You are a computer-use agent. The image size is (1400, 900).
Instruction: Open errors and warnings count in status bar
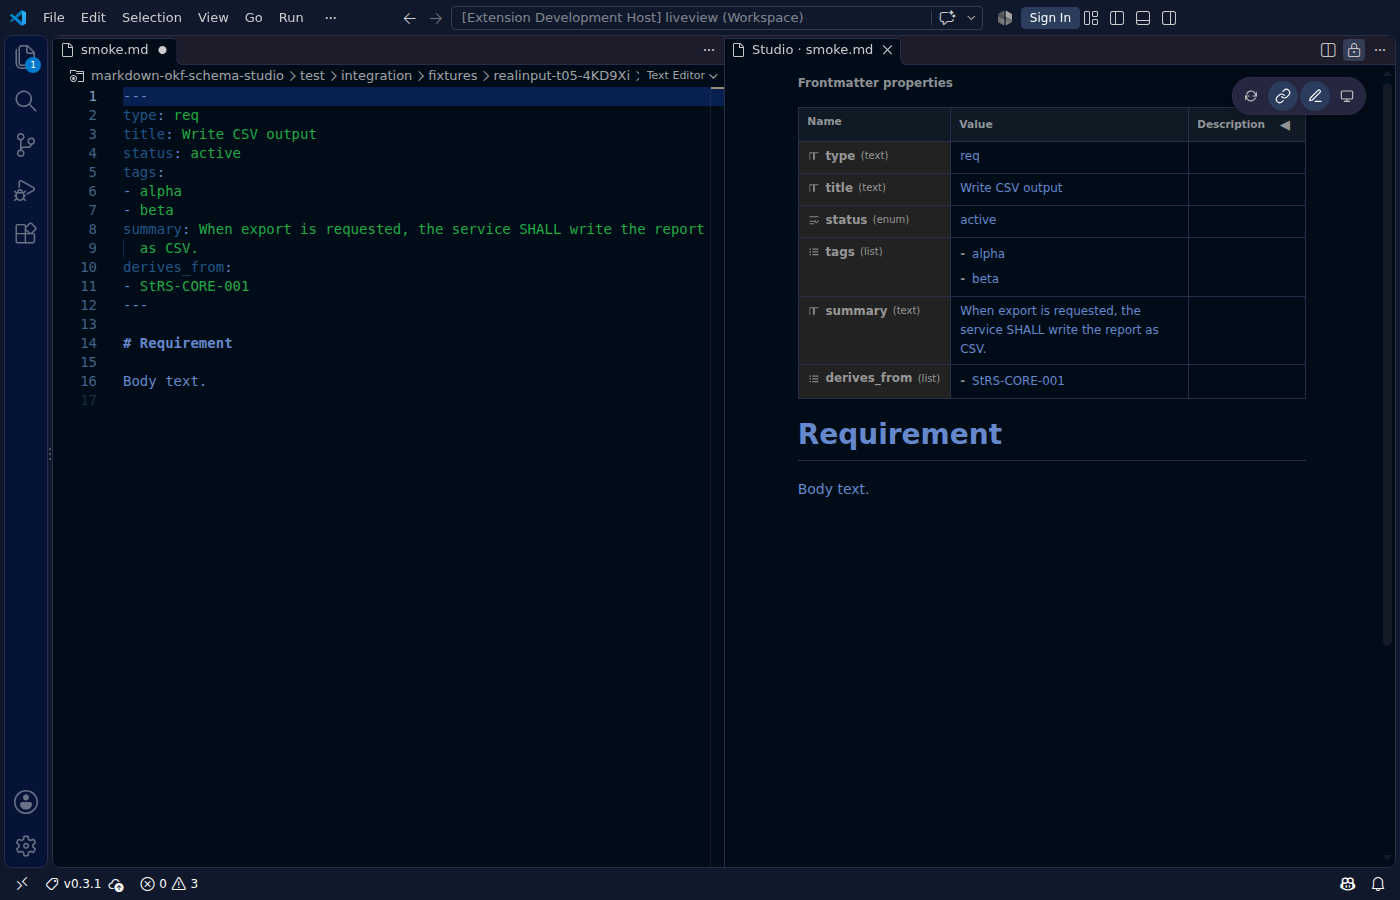[169, 884]
